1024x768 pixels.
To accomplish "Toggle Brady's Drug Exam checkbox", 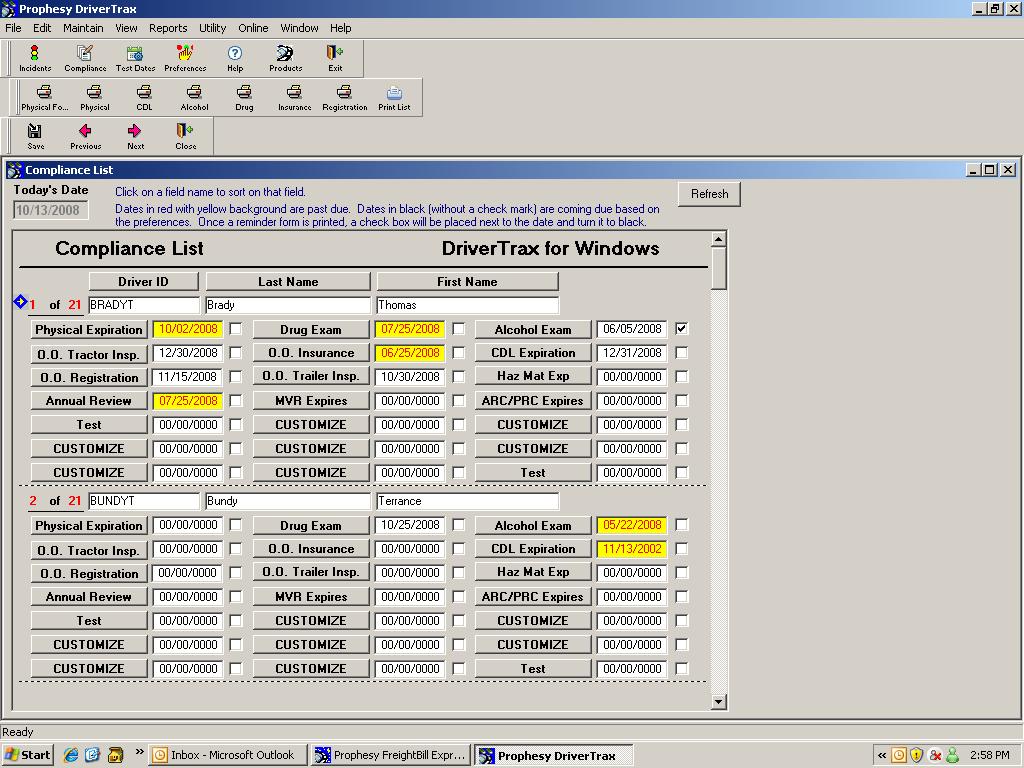I will [x=459, y=328].
